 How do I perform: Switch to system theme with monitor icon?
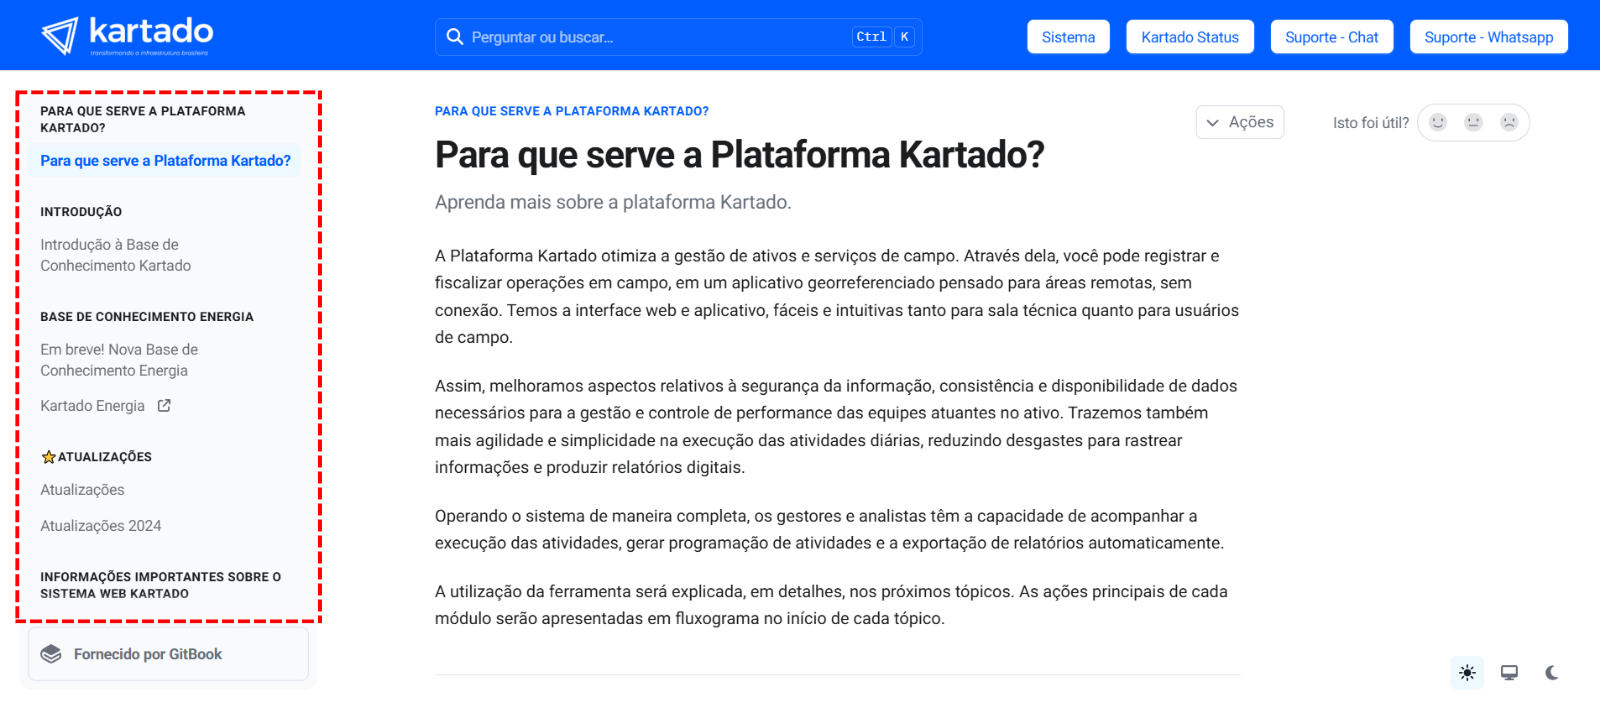[x=1509, y=673]
